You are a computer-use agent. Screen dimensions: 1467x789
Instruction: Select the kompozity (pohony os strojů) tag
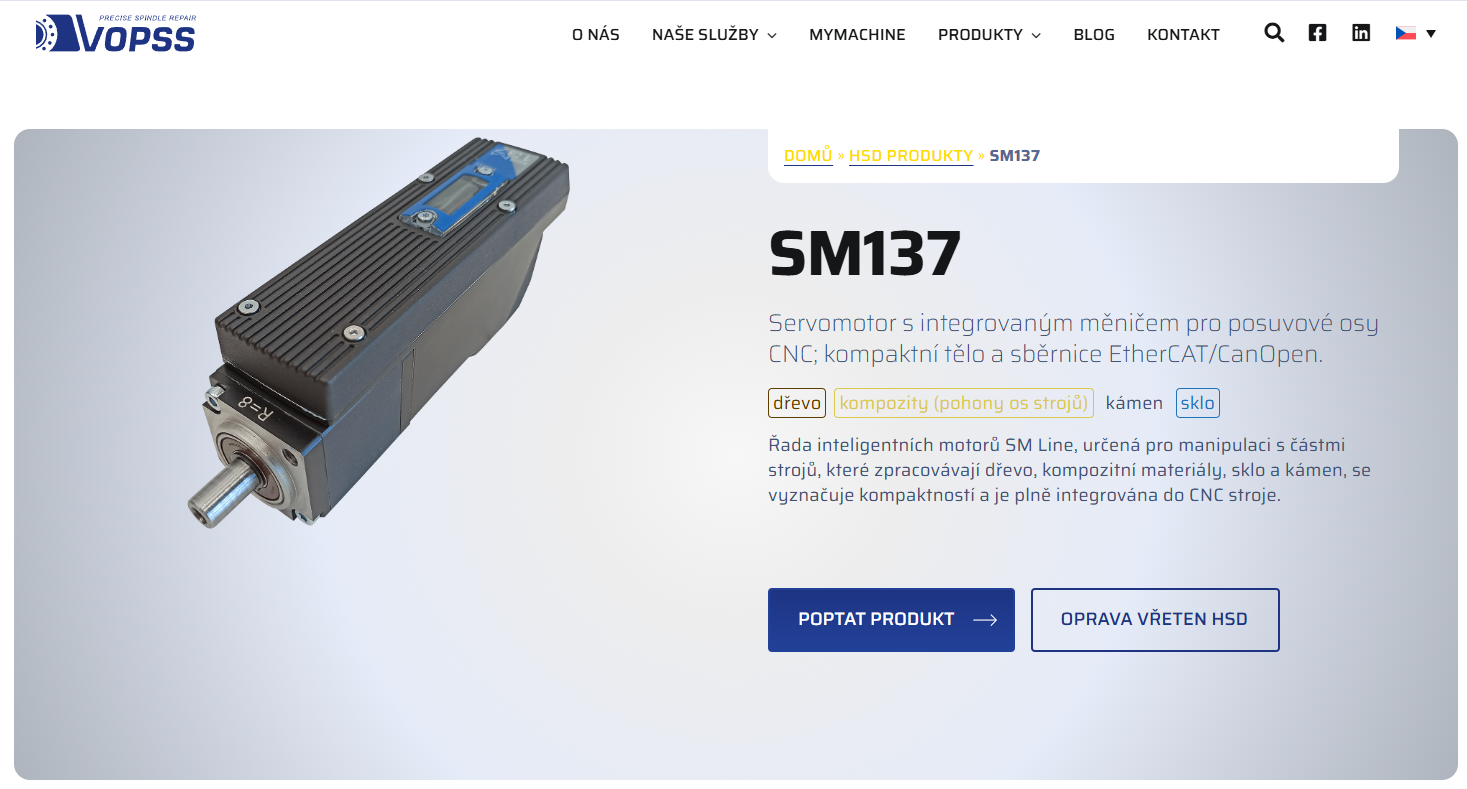963,403
